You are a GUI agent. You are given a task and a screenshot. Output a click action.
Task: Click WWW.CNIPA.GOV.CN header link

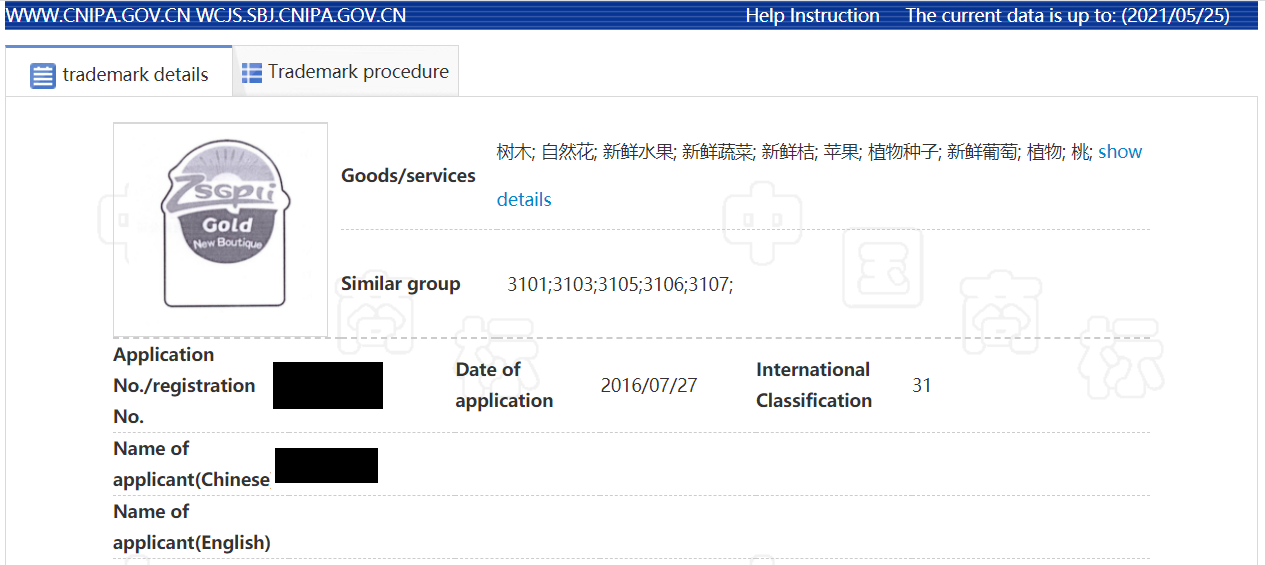[99, 16]
